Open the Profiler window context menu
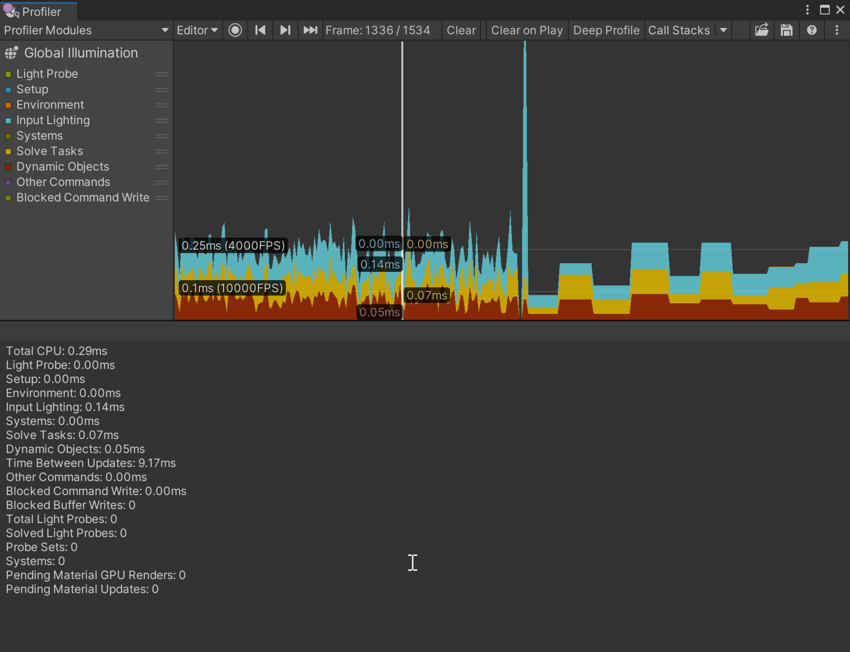850x652 pixels. [x=837, y=30]
